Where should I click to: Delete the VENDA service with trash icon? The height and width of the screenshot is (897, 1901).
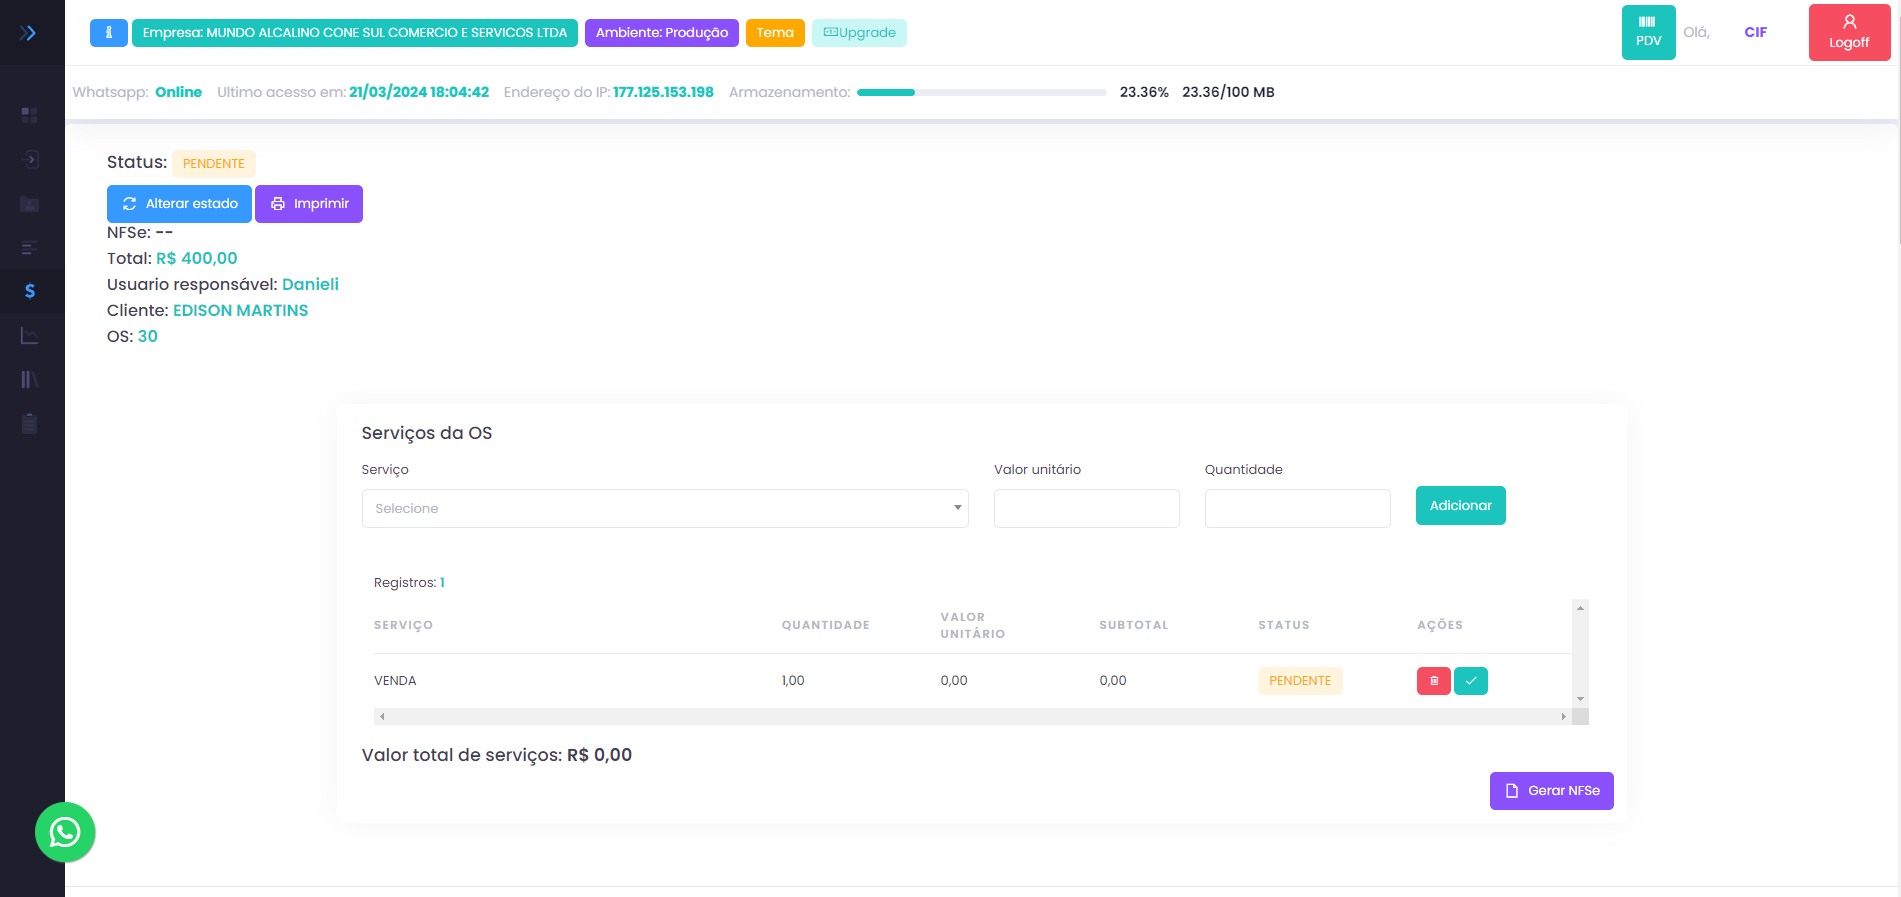(x=1433, y=681)
